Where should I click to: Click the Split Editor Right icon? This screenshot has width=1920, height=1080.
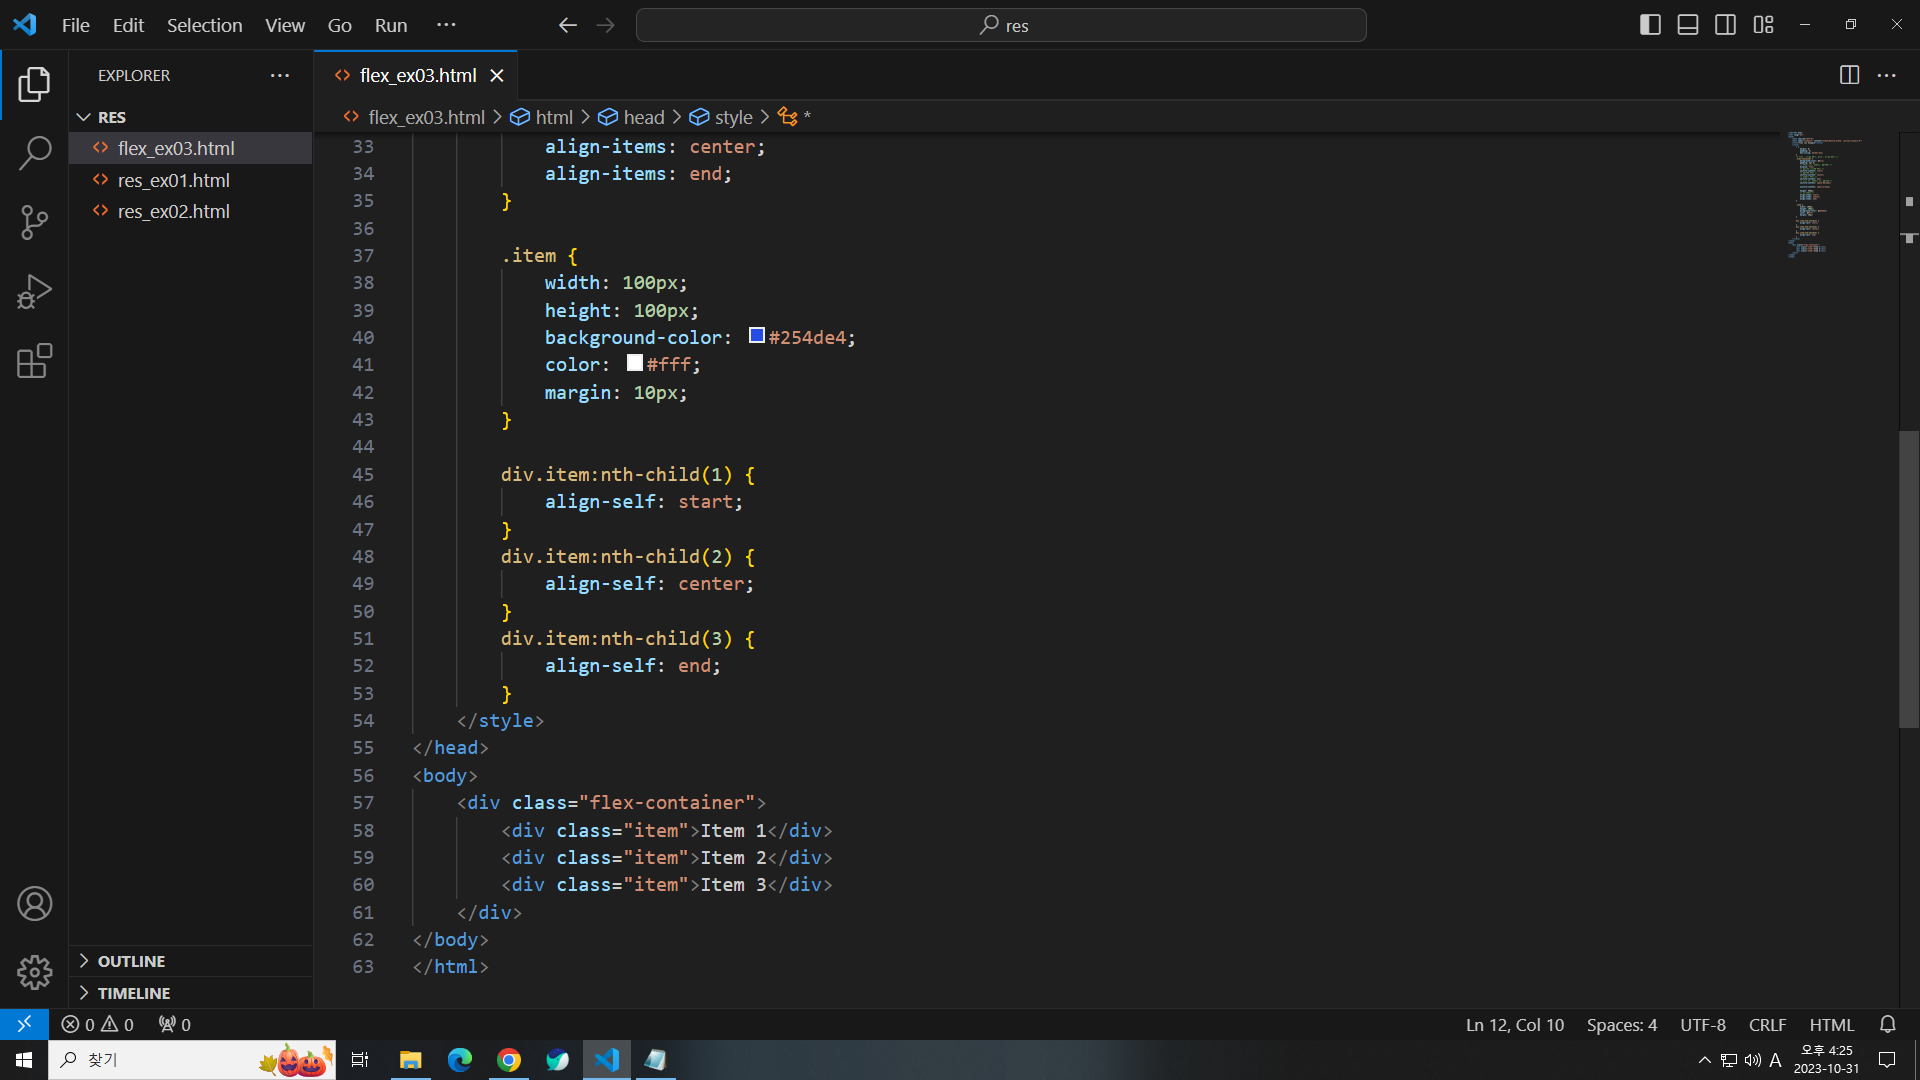point(1849,75)
